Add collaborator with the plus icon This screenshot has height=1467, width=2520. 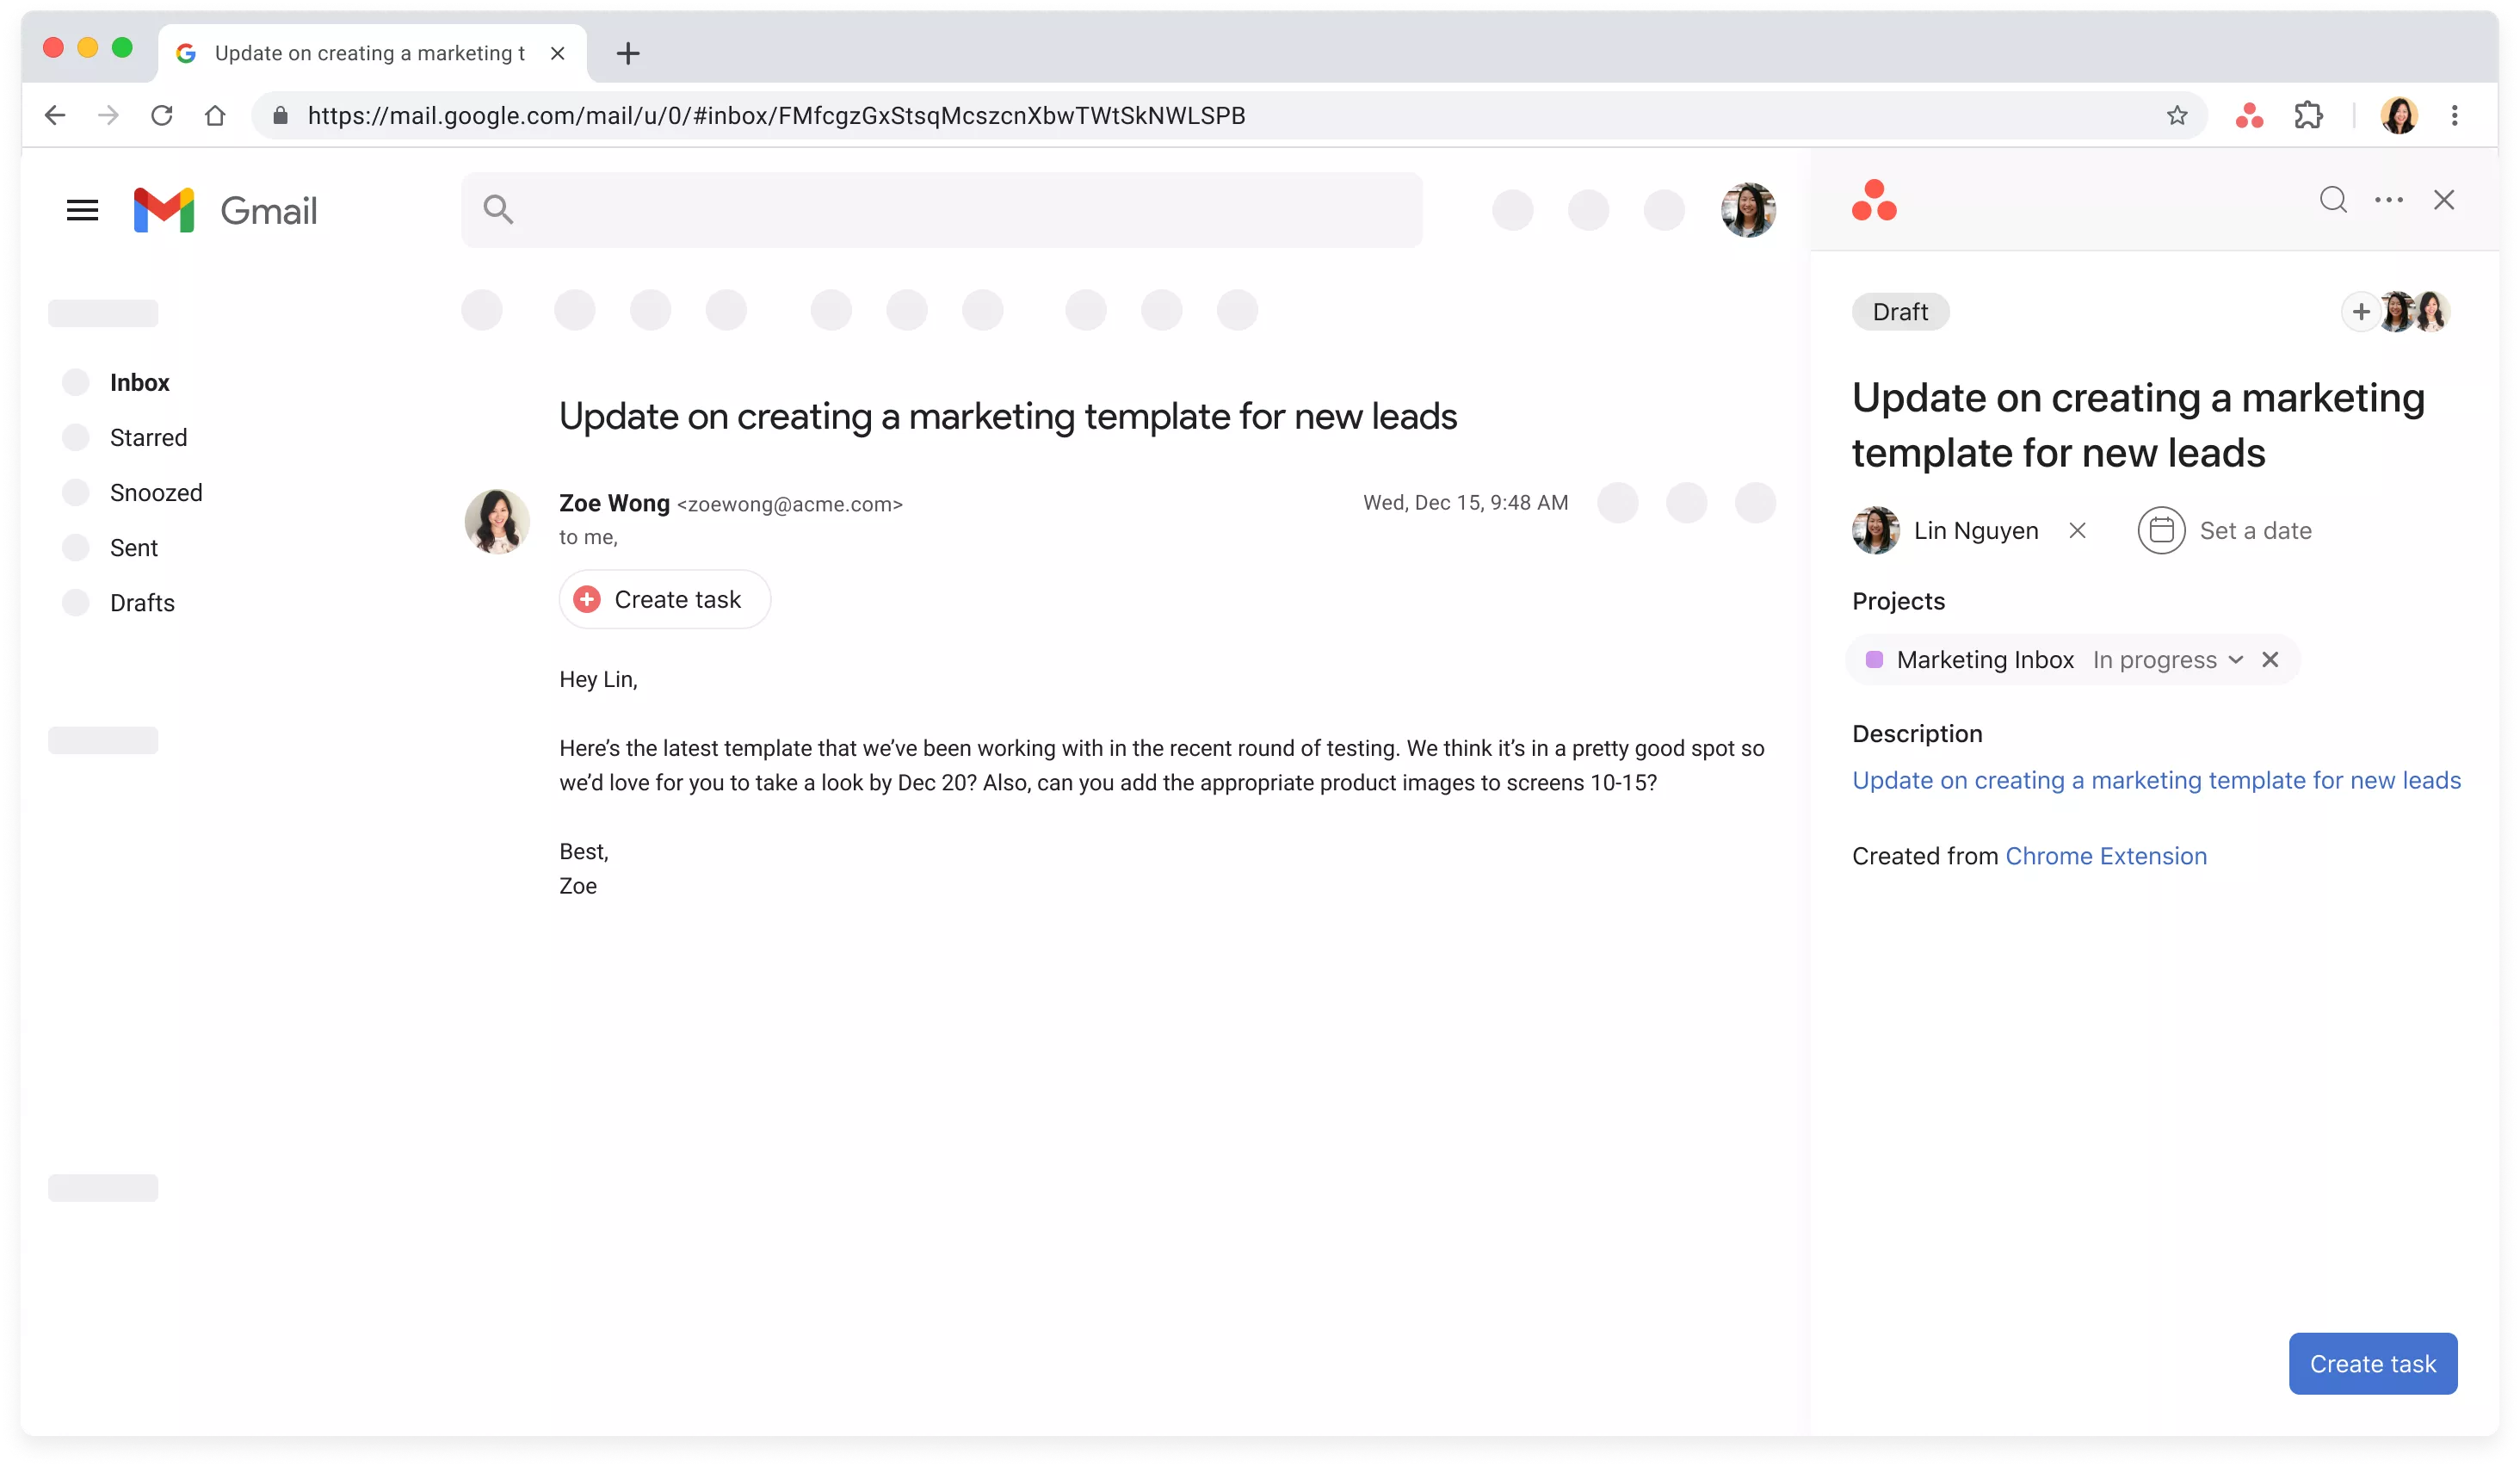(x=2360, y=312)
